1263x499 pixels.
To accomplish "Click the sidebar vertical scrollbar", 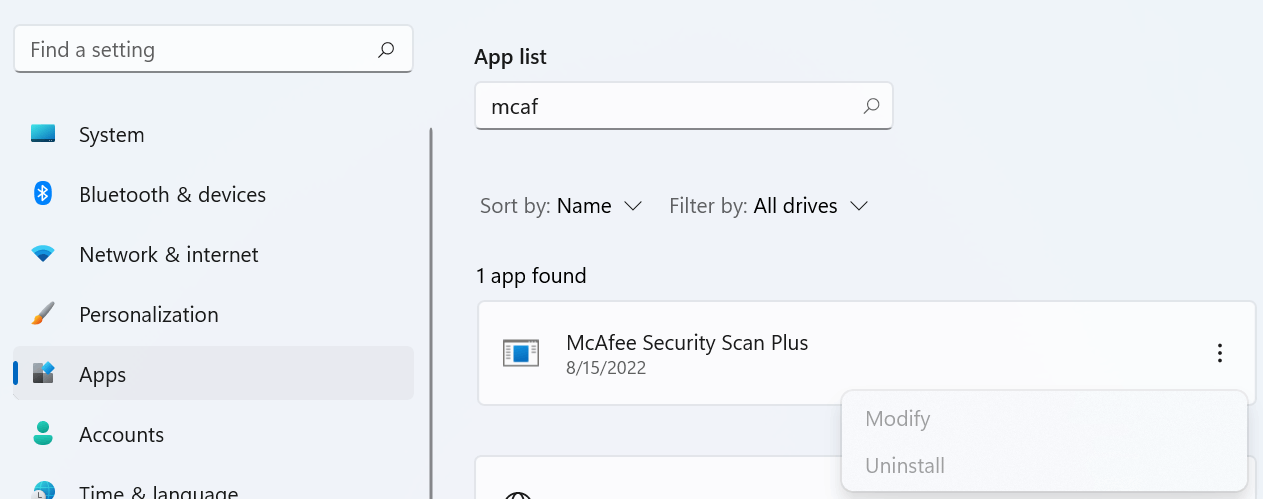I will pos(431,312).
